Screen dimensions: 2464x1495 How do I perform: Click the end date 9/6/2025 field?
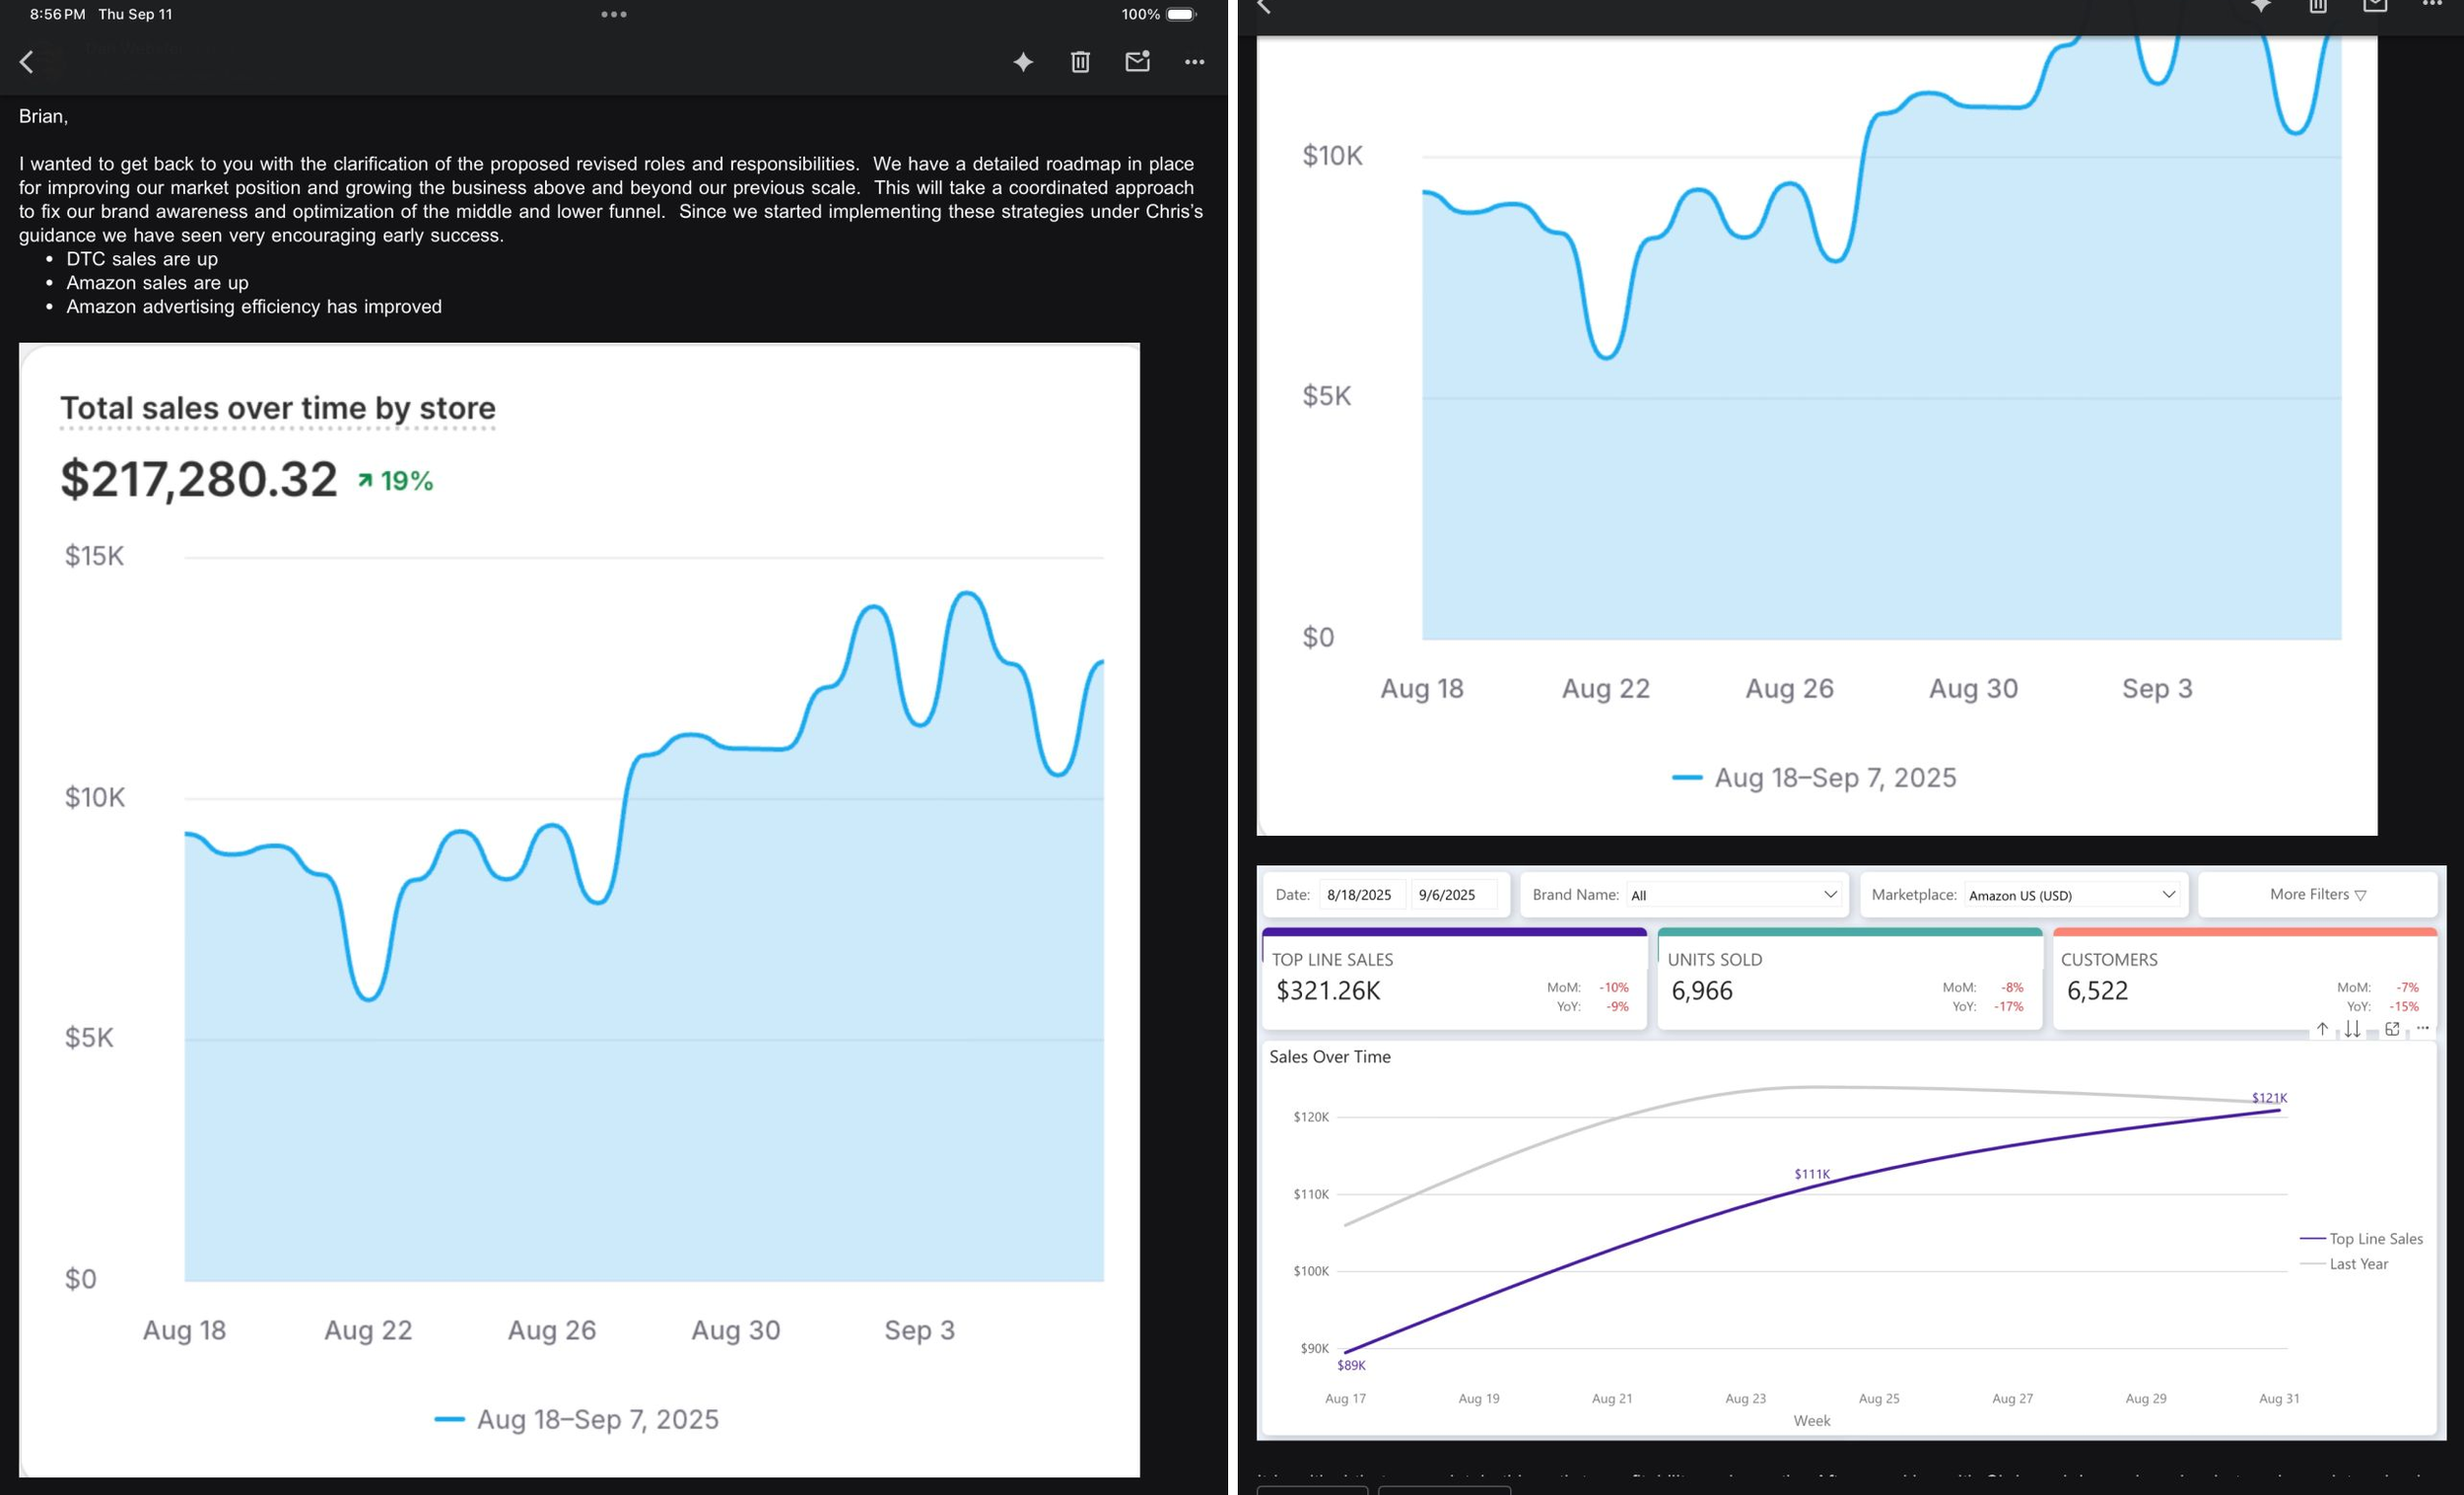[x=1448, y=895]
